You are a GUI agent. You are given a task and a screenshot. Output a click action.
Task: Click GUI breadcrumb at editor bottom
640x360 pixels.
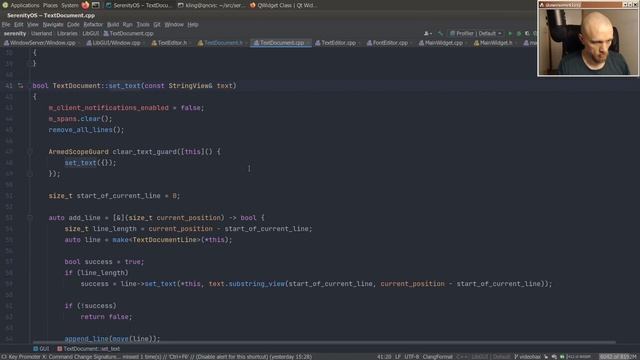coord(41,349)
